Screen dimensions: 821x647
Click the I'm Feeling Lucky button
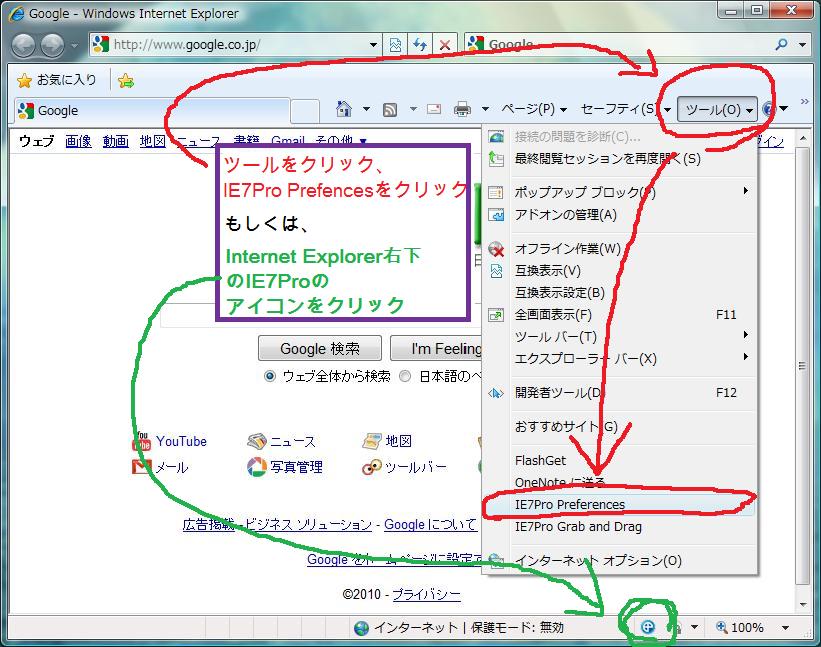437,349
